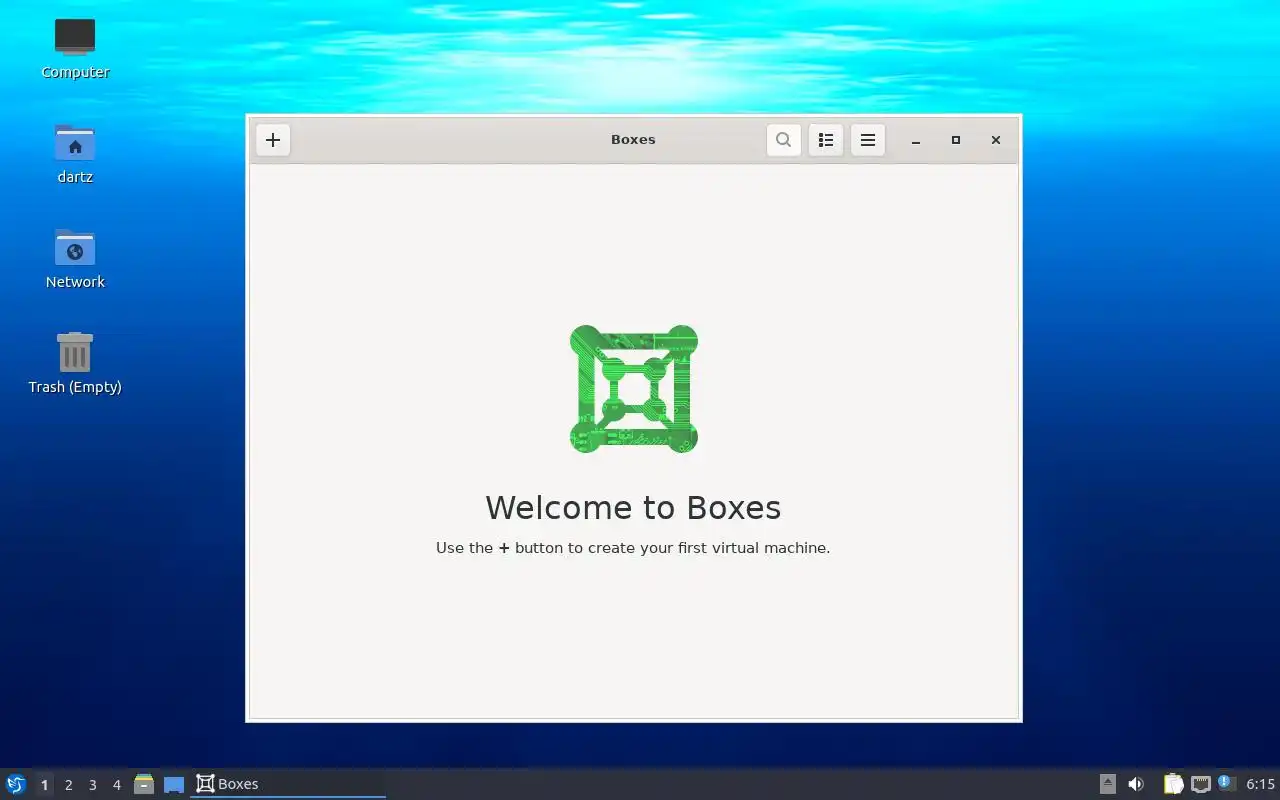This screenshot has width=1280, height=800.
Task: Open the Lubuntu start menu
Action: tap(16, 784)
